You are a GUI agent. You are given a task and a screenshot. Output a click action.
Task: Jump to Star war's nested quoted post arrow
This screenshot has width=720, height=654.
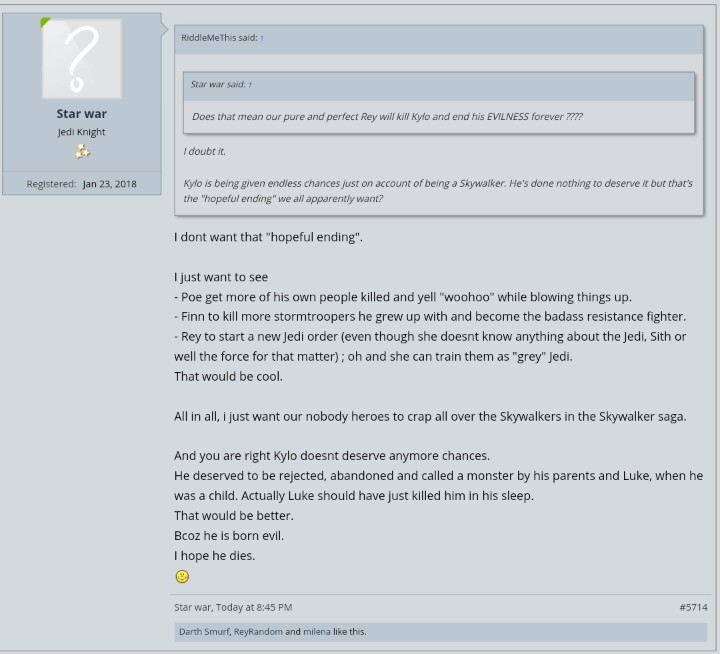(x=250, y=85)
